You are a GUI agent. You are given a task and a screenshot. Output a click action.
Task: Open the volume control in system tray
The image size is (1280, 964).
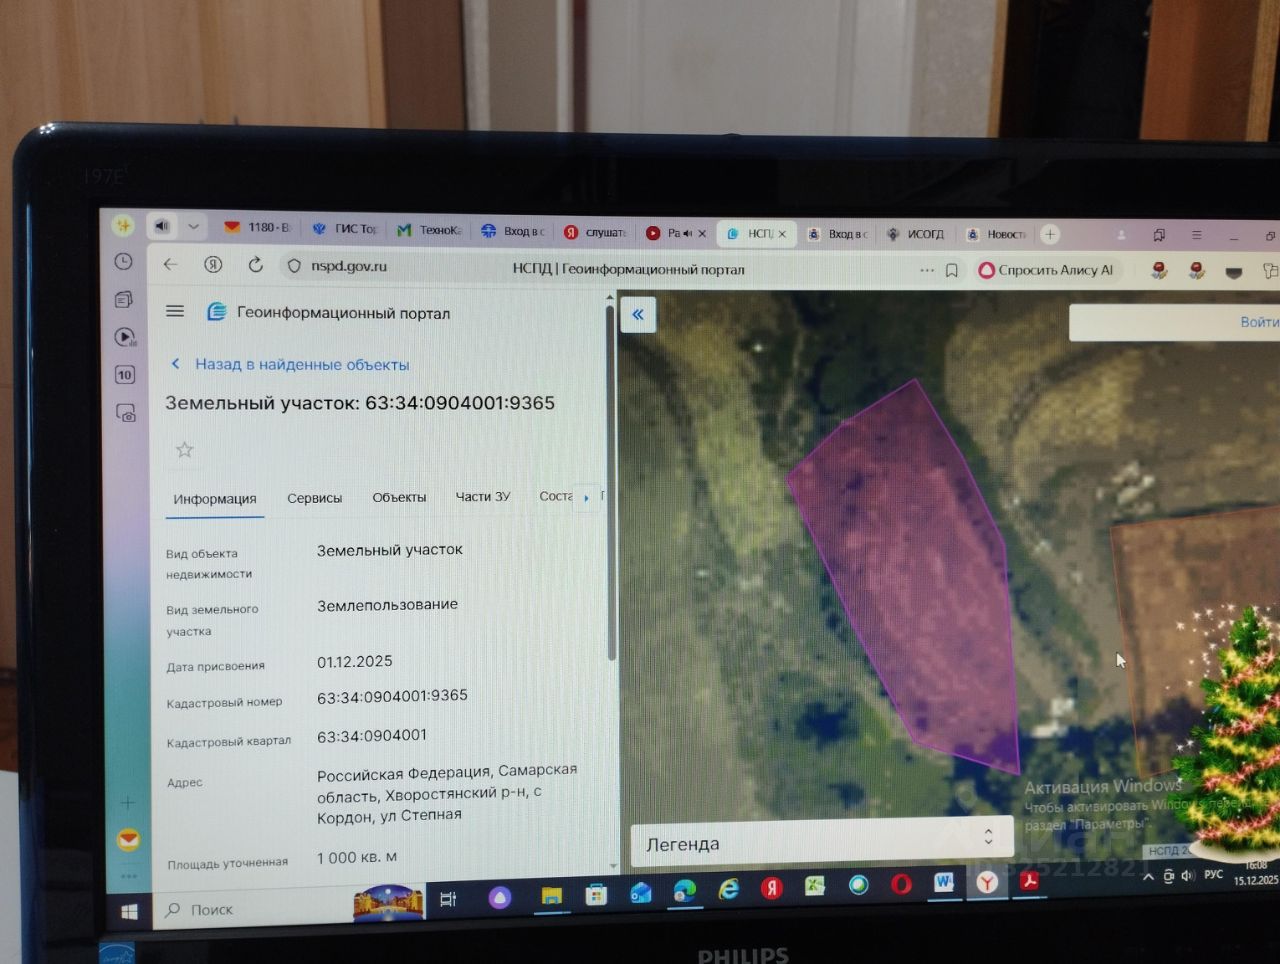pos(1187,876)
